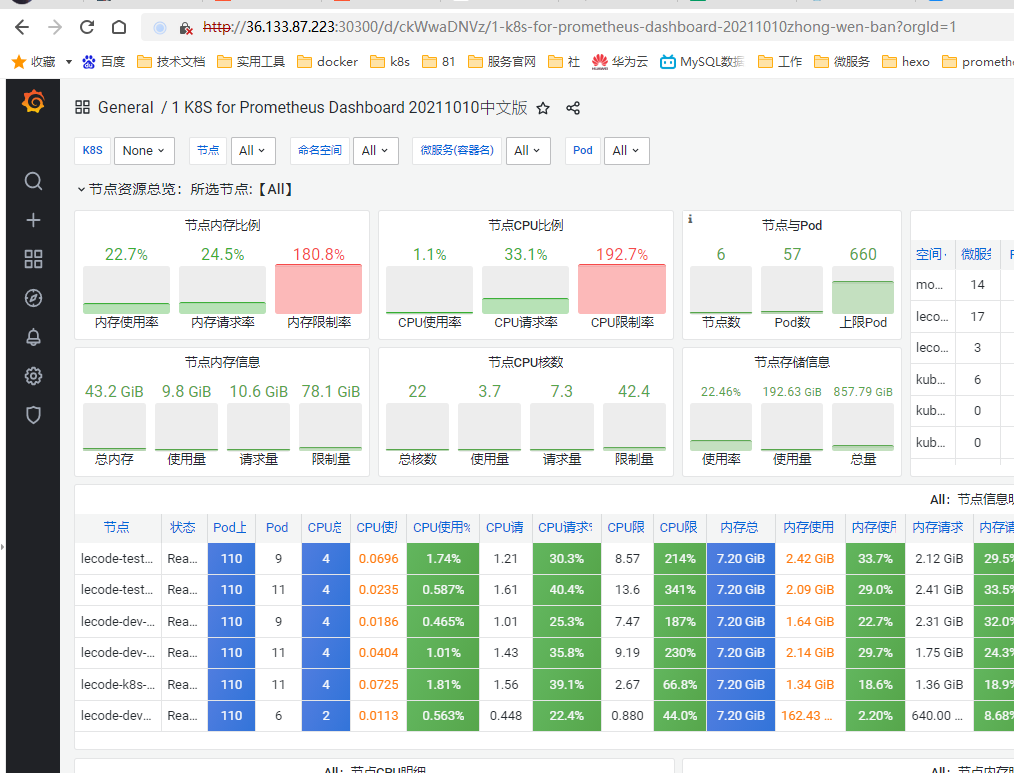Click the lecode-k8s node name cell
Viewport: 1014px width, 773px height.
click(118, 684)
